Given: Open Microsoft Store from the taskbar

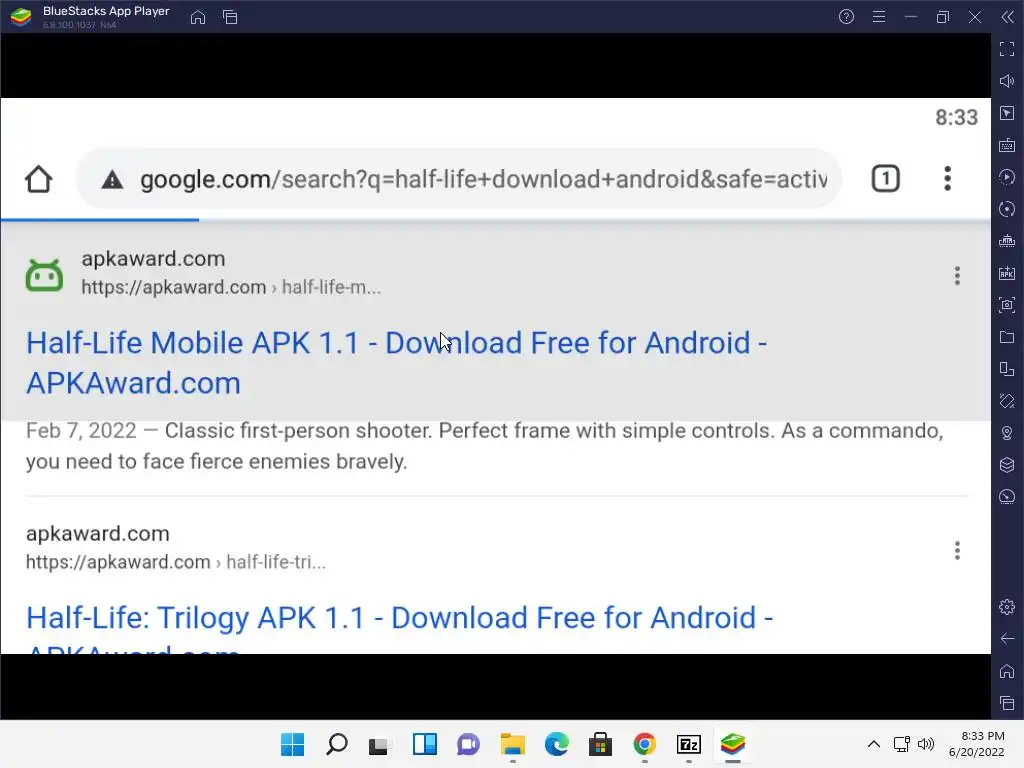Looking at the screenshot, I should click(600, 744).
